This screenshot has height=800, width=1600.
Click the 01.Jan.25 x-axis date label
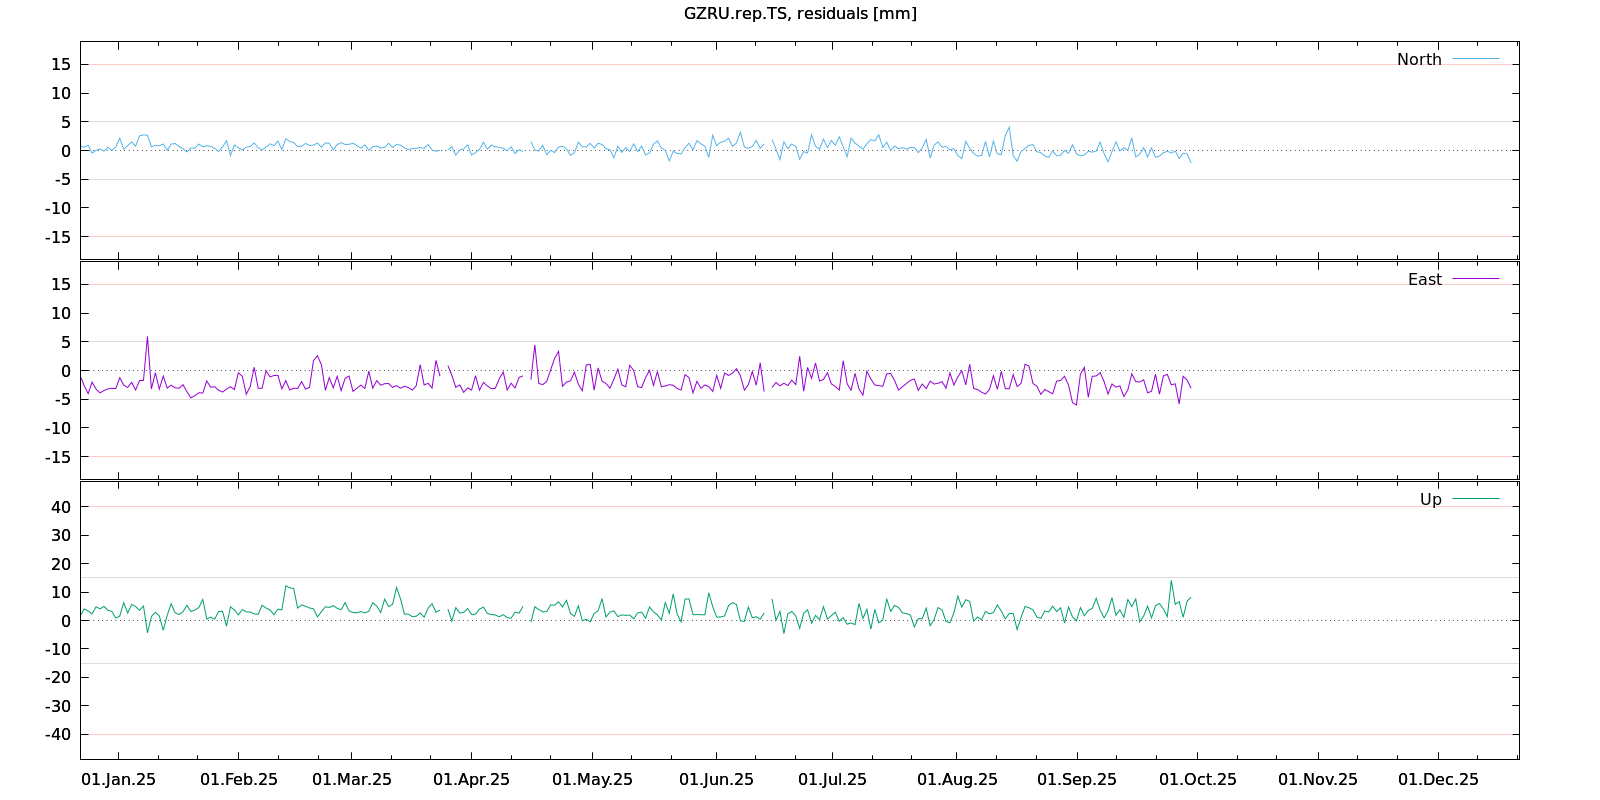click(x=118, y=779)
